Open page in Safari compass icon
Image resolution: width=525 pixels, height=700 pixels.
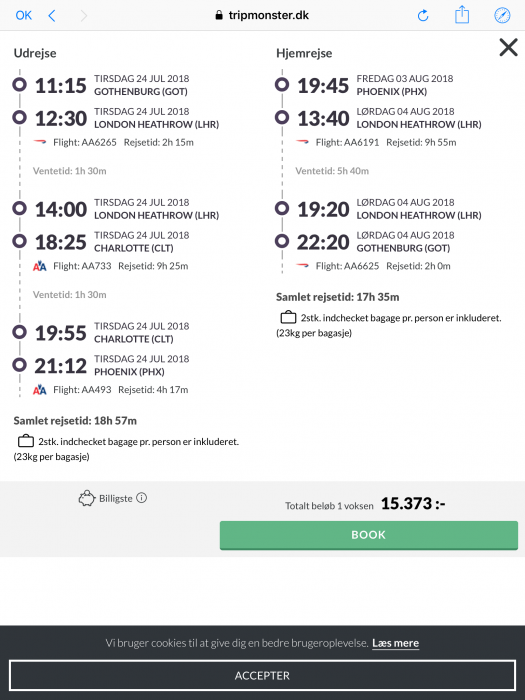[502, 16]
